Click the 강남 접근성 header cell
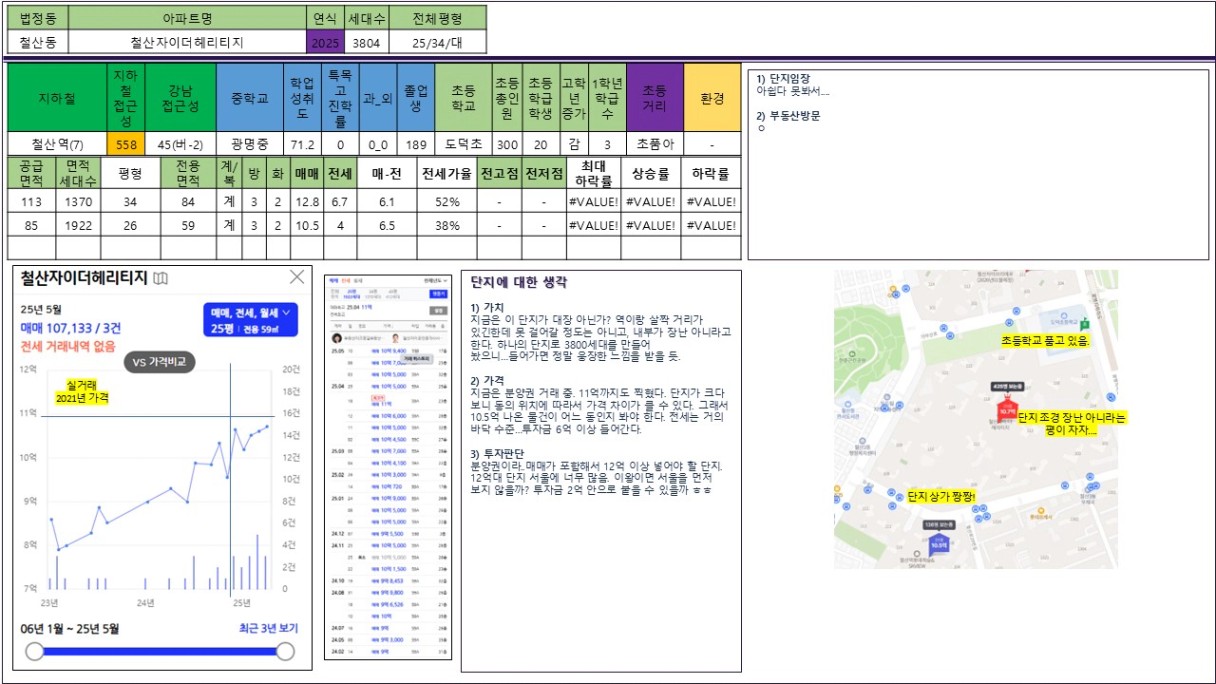Viewport: 1216px width, 684px height. (x=181, y=98)
